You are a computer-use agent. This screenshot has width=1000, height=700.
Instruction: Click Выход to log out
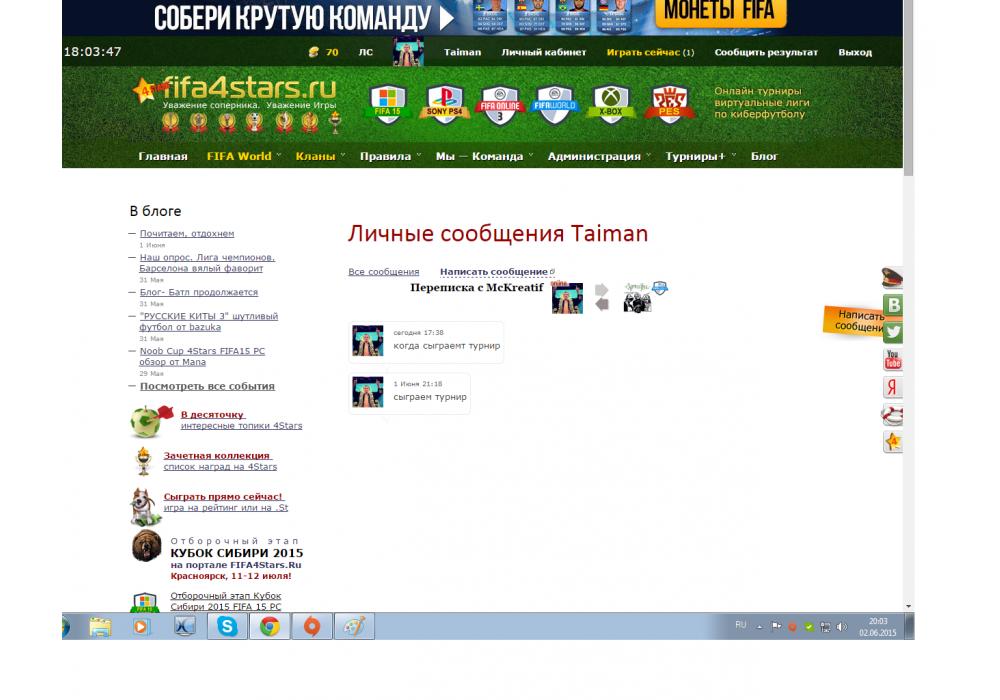[x=855, y=52]
